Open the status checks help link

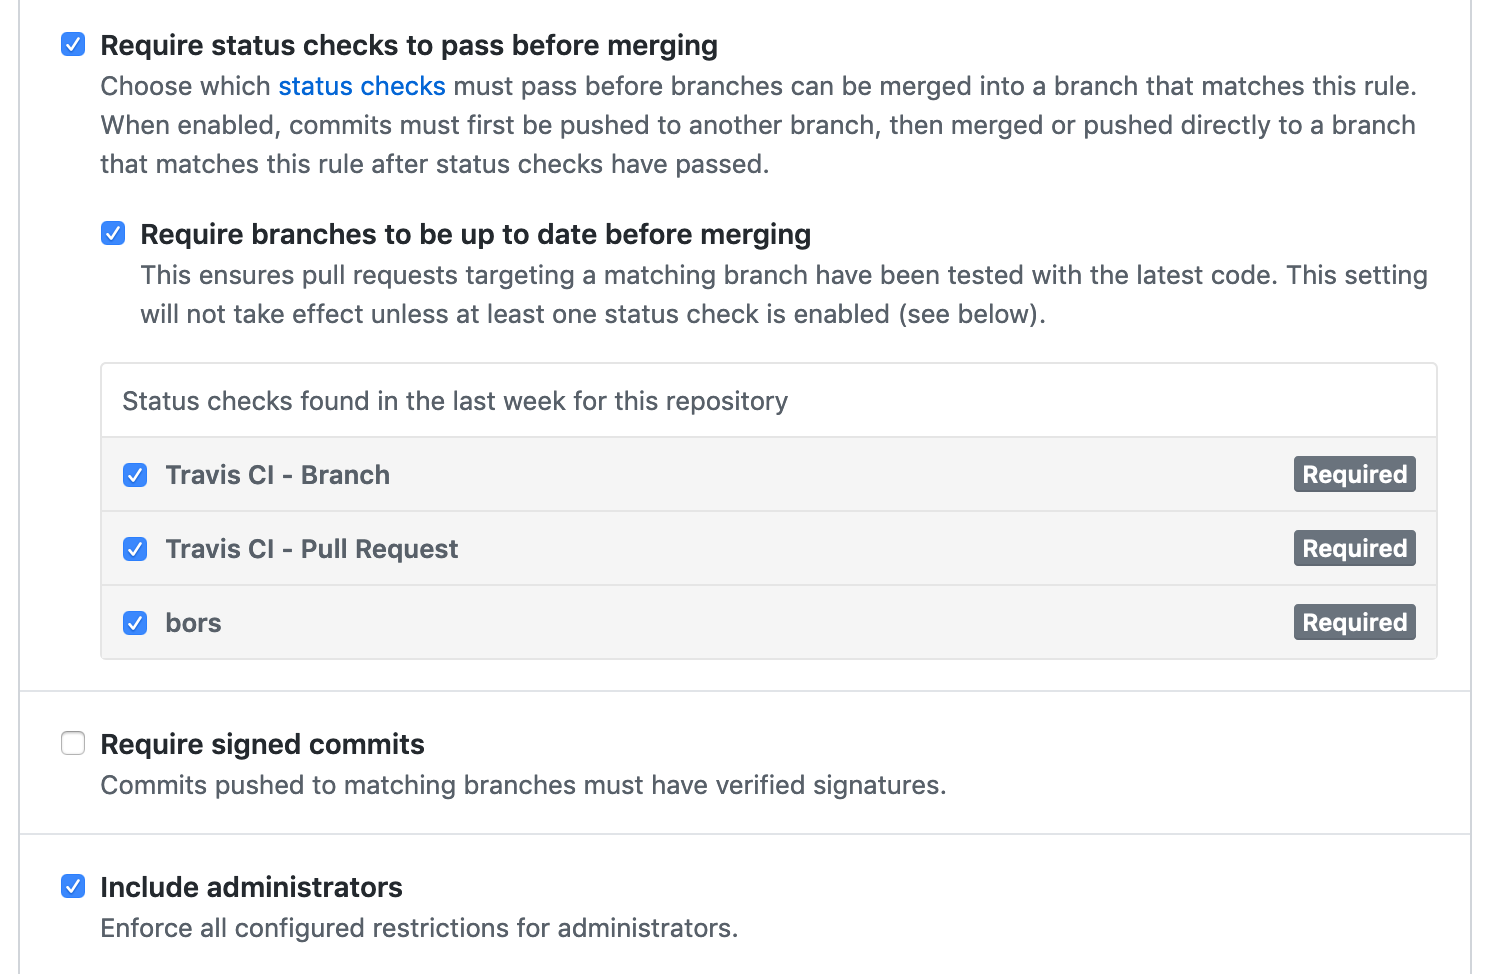coord(361,86)
